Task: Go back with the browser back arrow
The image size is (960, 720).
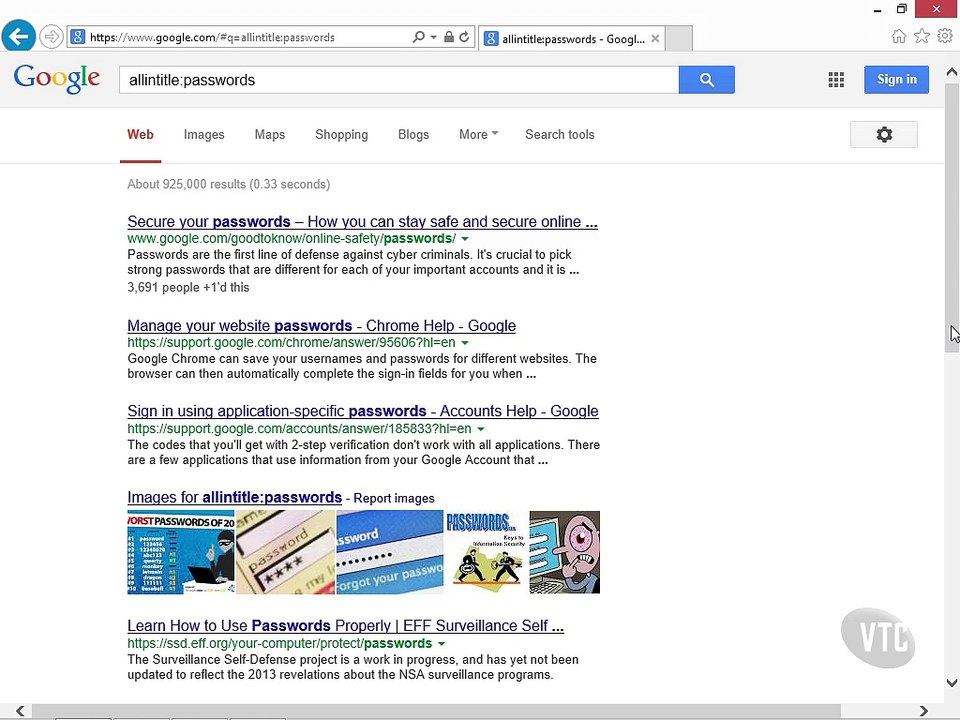Action: click(18, 37)
